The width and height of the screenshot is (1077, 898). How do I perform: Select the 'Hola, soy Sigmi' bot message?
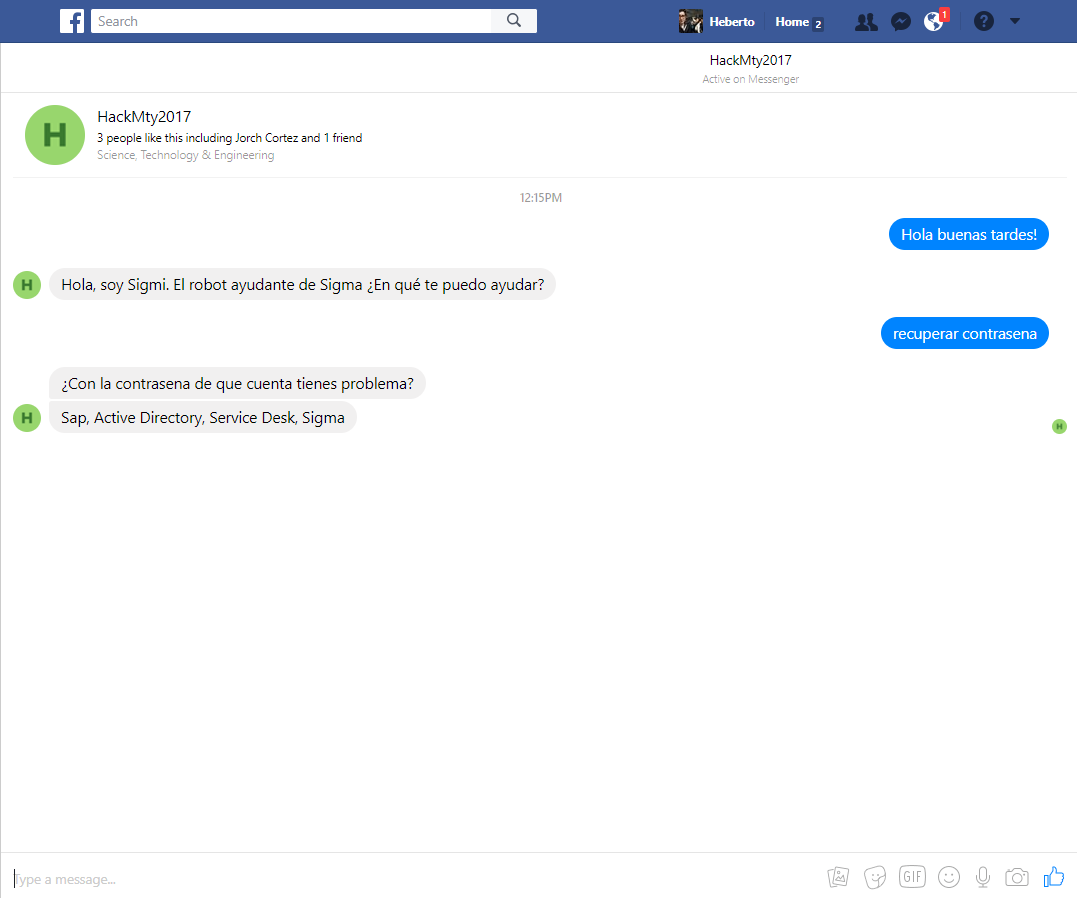pos(302,284)
